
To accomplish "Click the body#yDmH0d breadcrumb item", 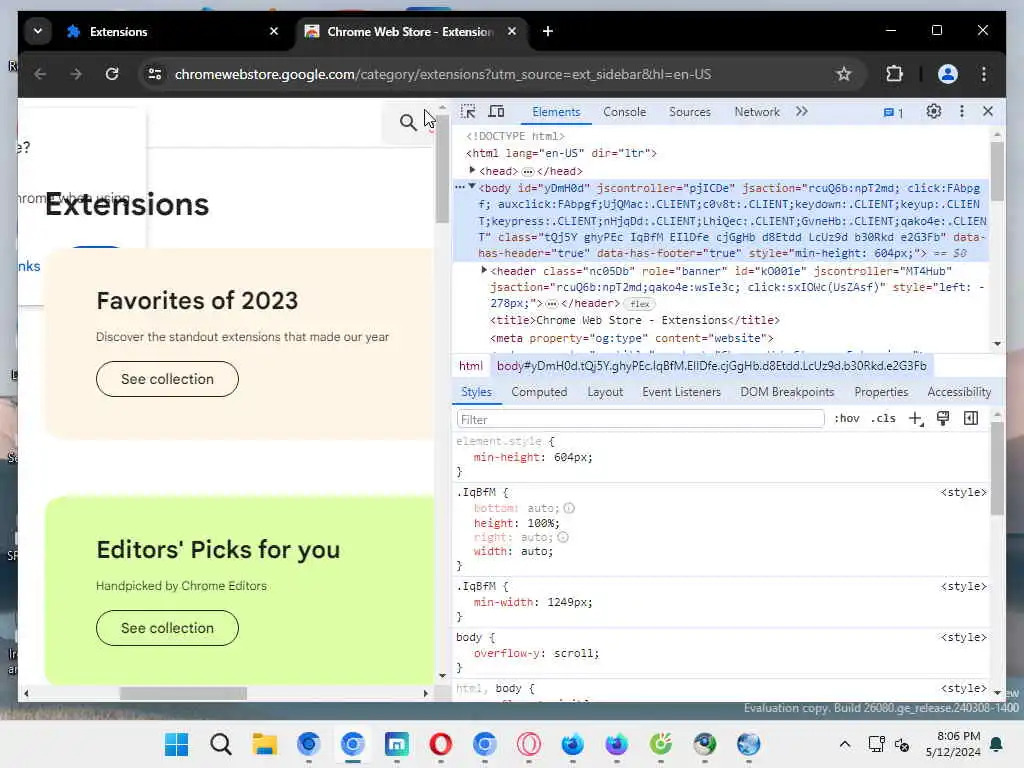I will pos(711,366).
